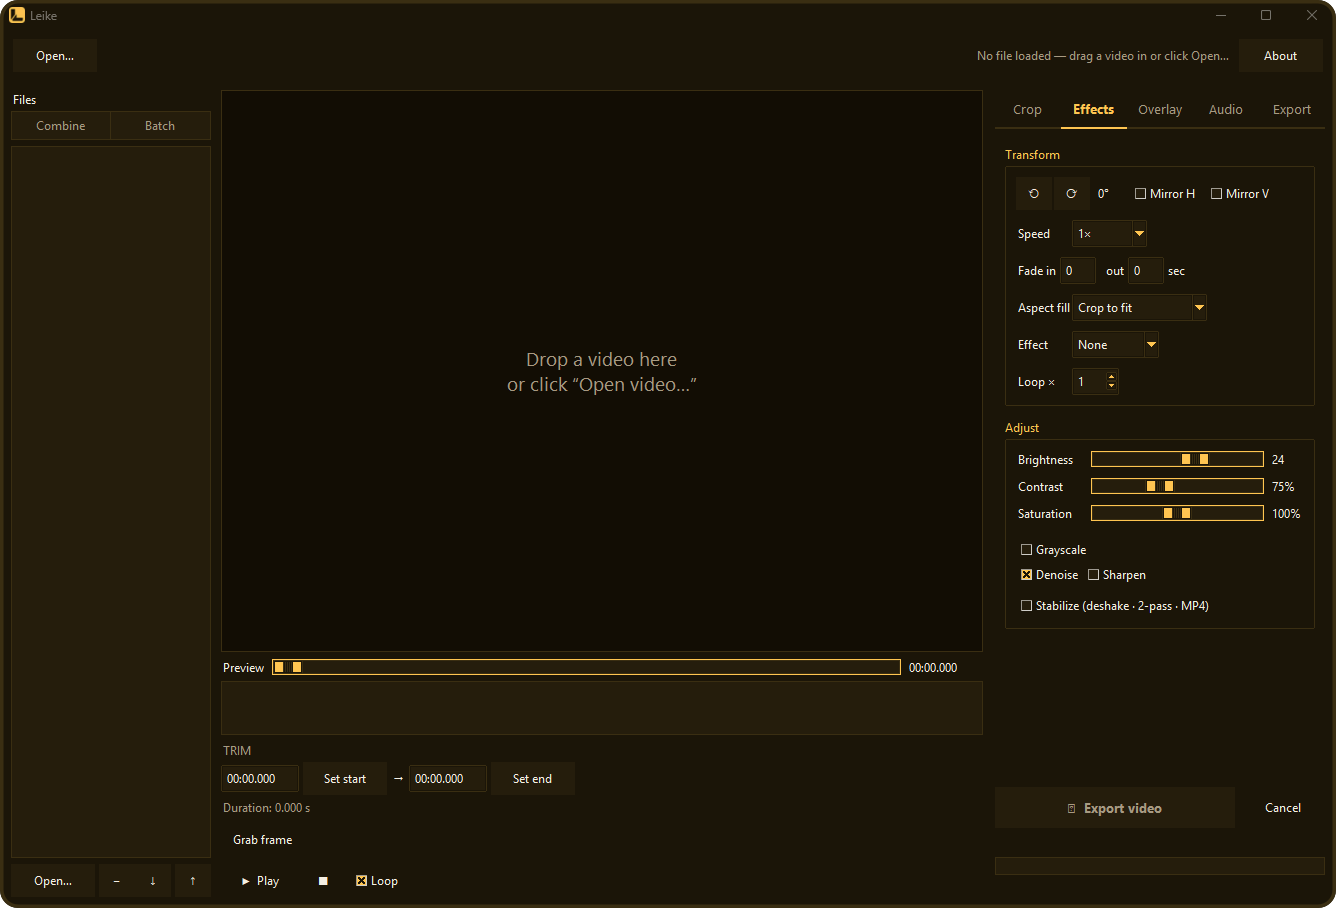
Task: Go to the Audio tab
Action: tap(1226, 110)
